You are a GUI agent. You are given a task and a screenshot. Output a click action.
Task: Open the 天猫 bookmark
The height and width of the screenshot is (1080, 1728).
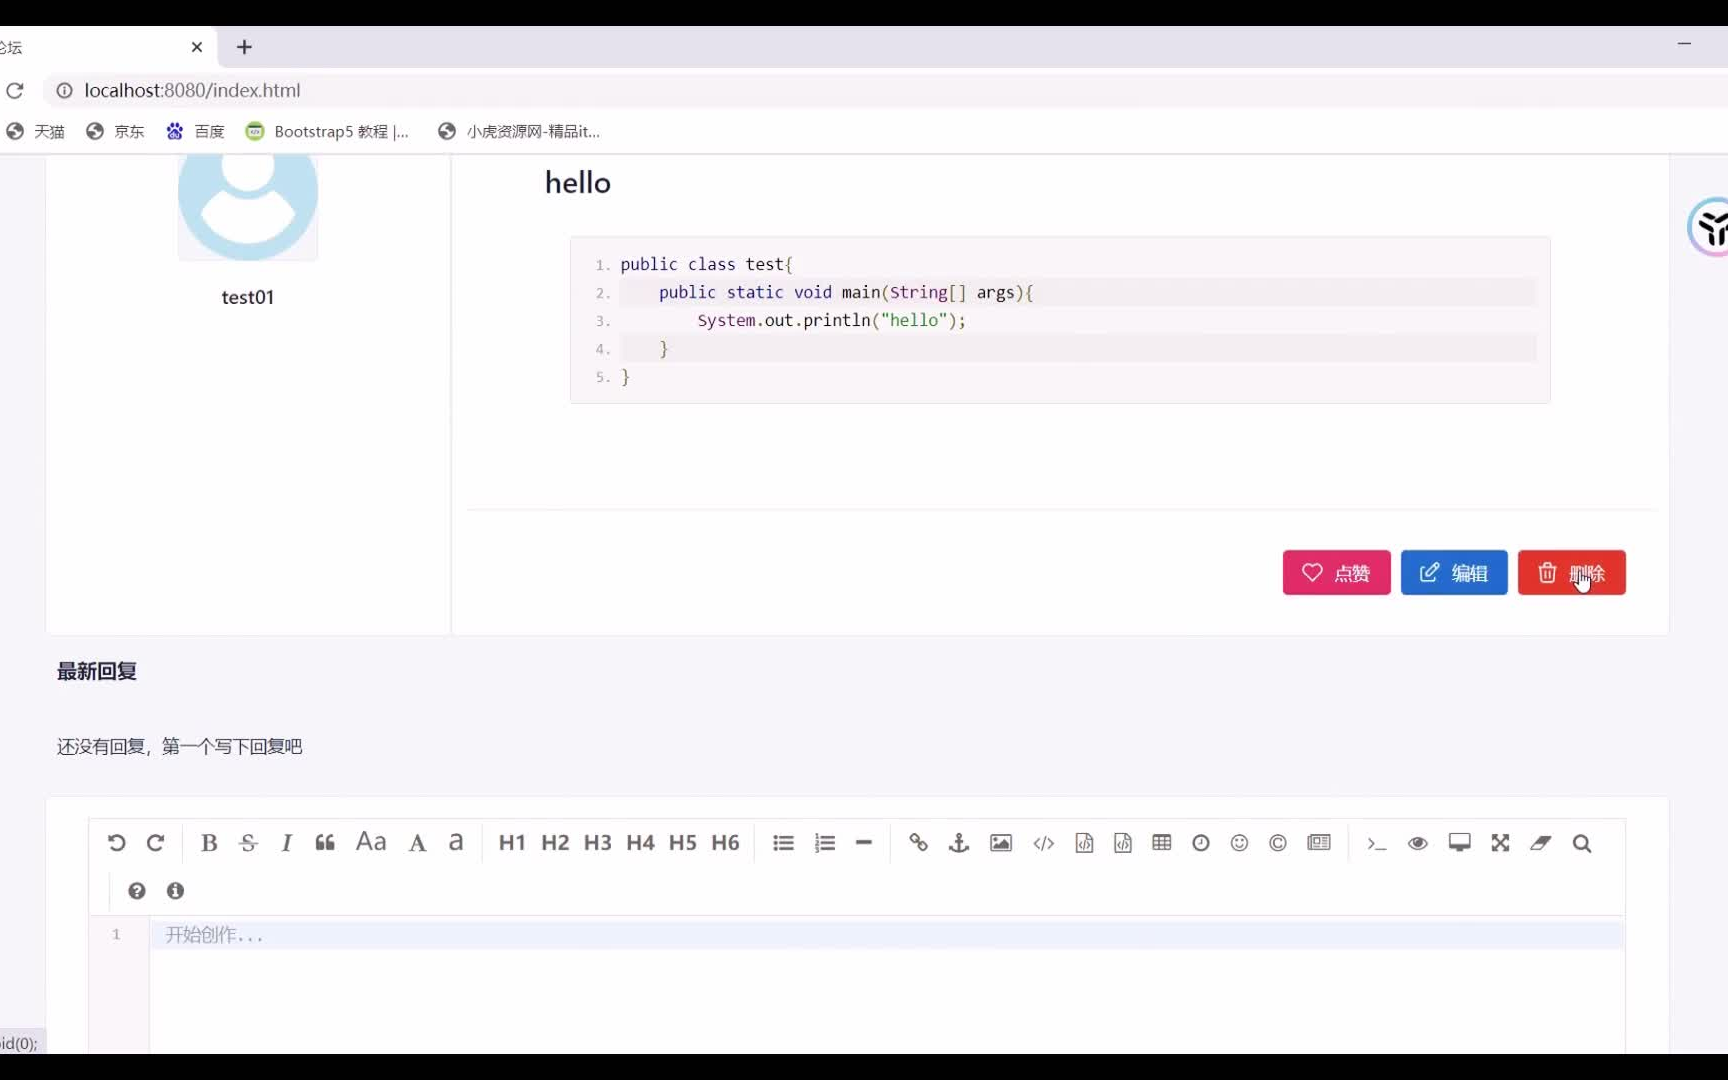36,131
